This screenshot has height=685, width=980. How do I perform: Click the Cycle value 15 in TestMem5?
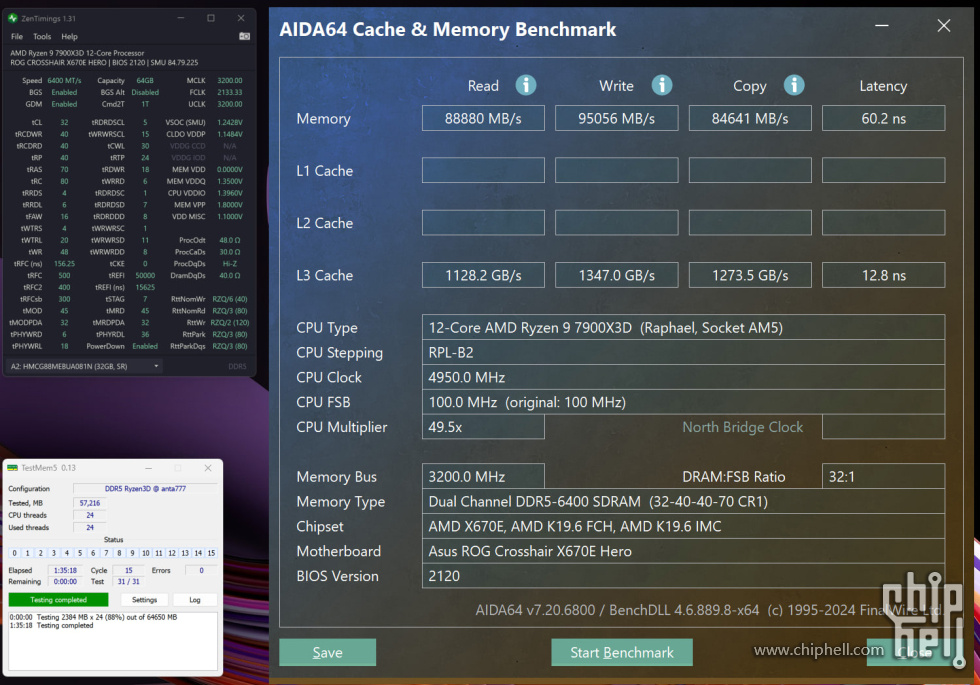coord(129,571)
